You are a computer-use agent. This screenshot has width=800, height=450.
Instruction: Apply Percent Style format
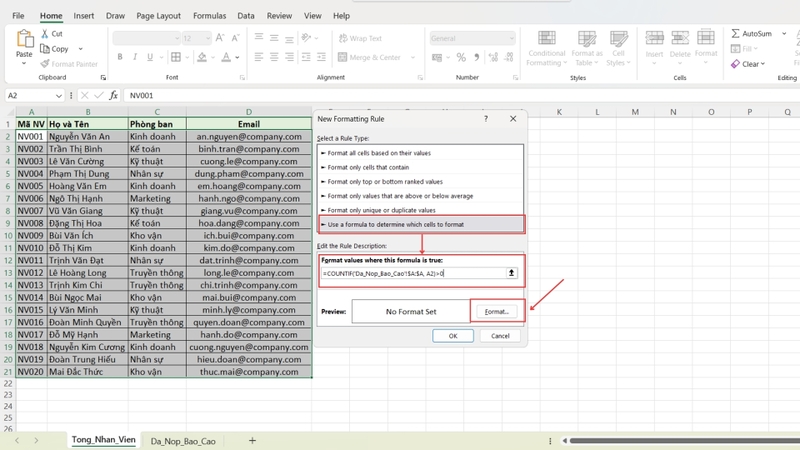[461, 57]
